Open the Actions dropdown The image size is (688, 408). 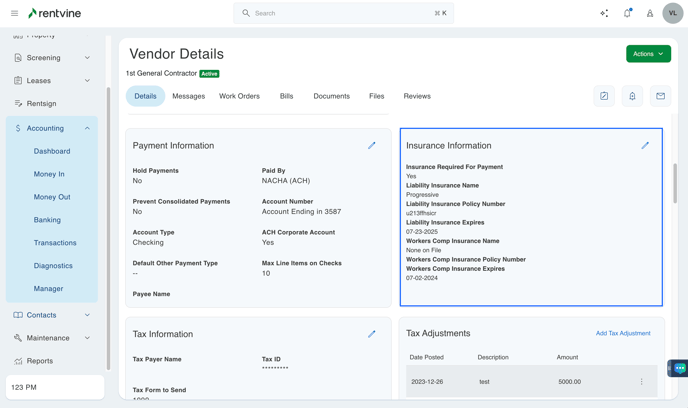coord(648,54)
